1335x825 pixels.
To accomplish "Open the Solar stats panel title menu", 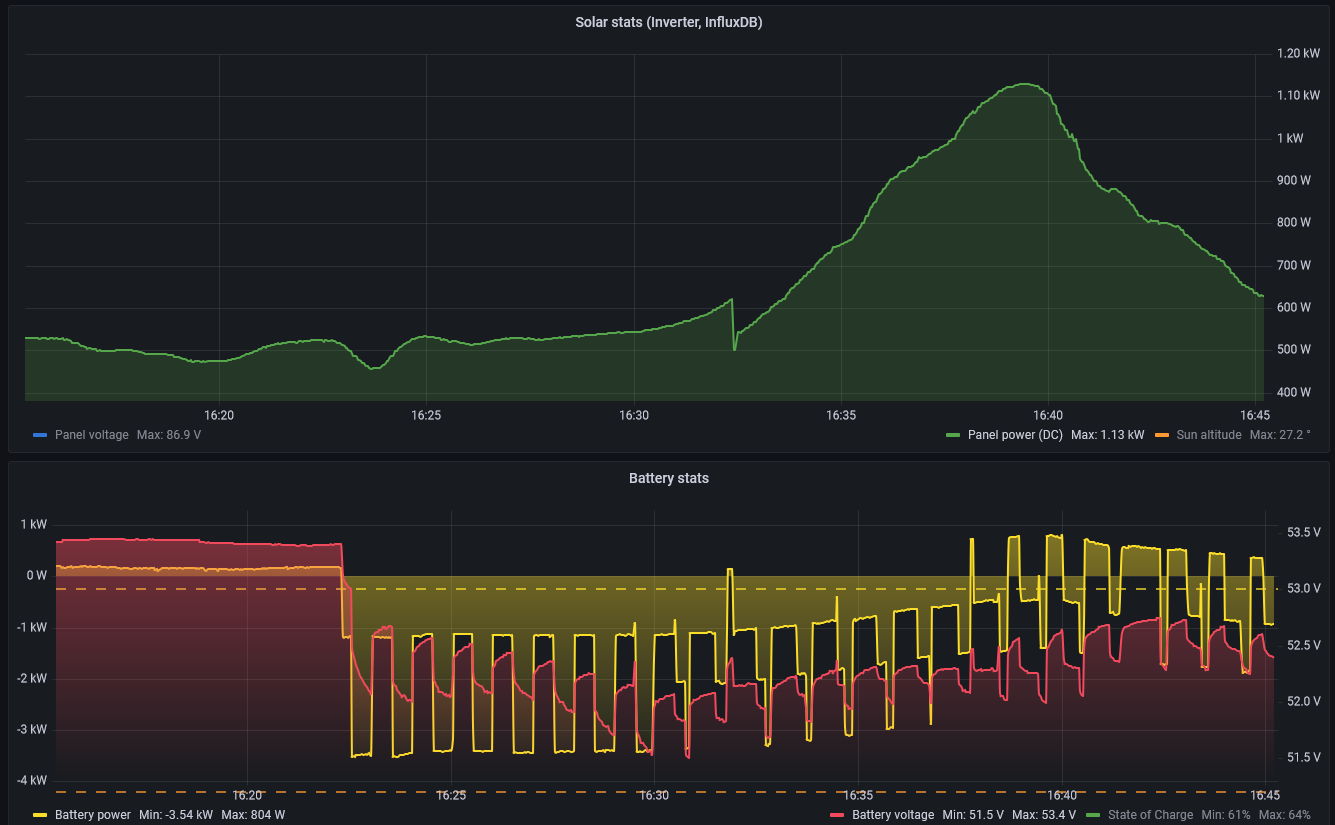I will tap(668, 22).
